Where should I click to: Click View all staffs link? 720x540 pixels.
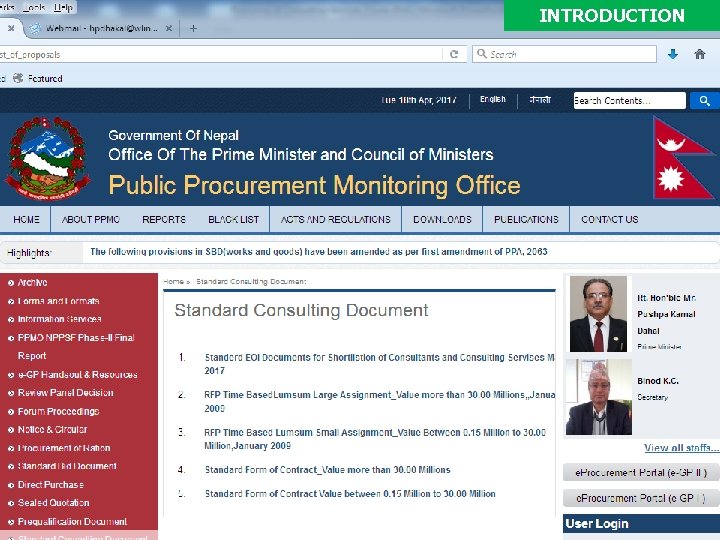[x=681, y=447]
